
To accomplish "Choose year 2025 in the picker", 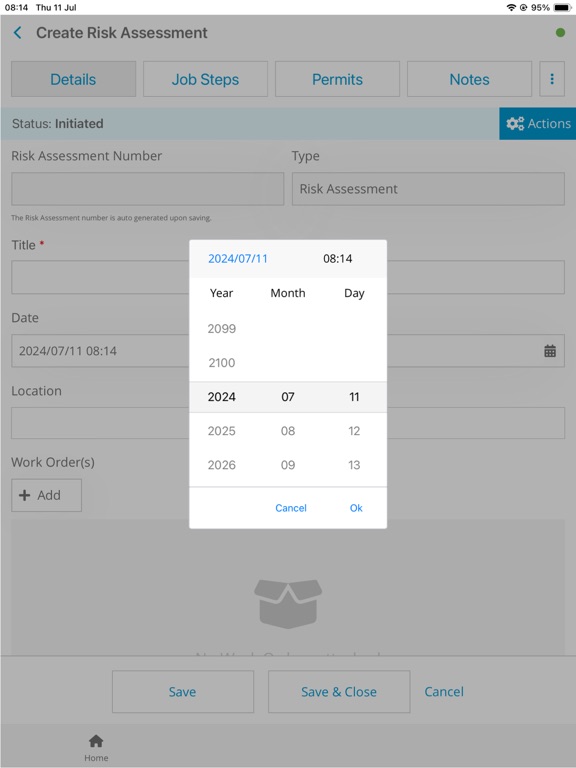I will click(x=222, y=431).
